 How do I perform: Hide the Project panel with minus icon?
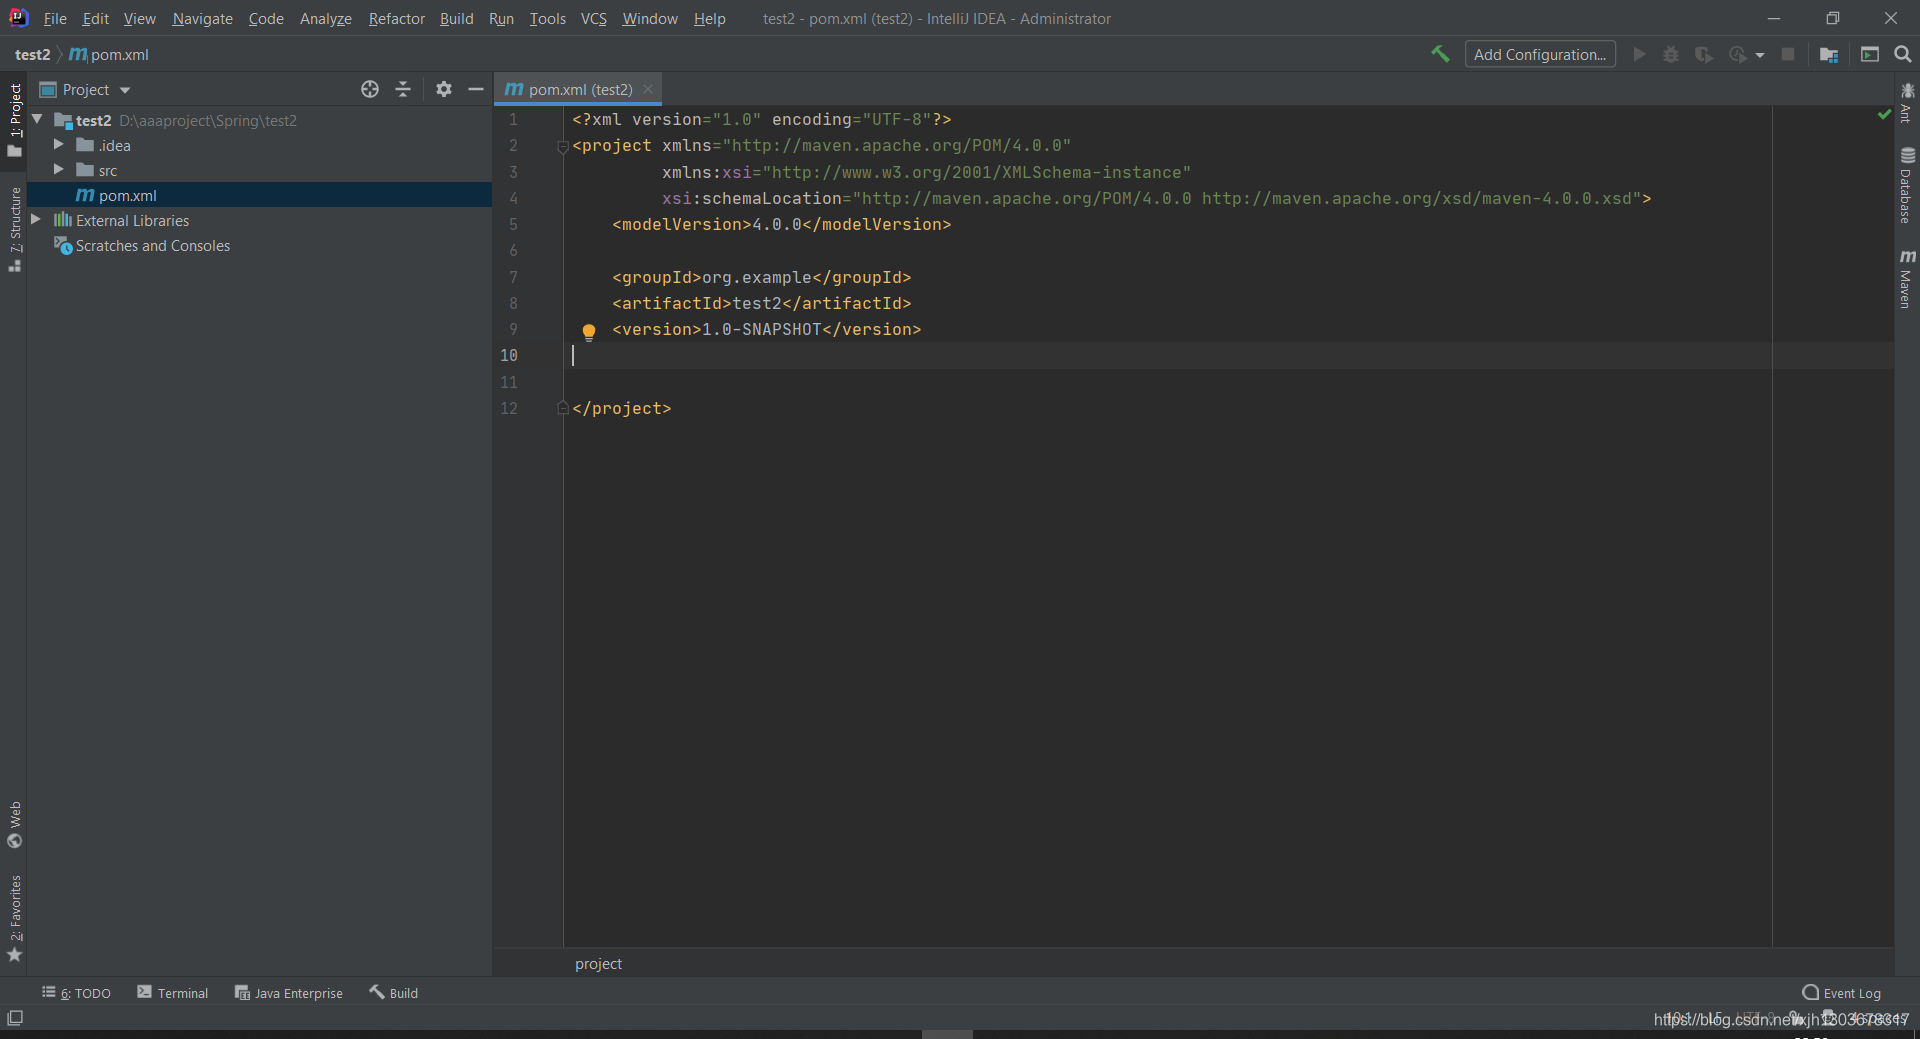point(476,89)
